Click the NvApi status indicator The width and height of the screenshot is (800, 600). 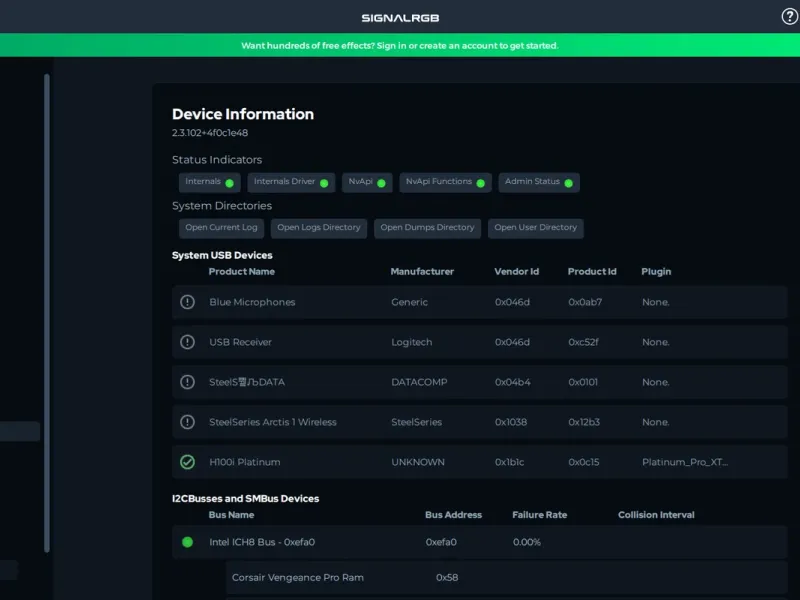[367, 182]
